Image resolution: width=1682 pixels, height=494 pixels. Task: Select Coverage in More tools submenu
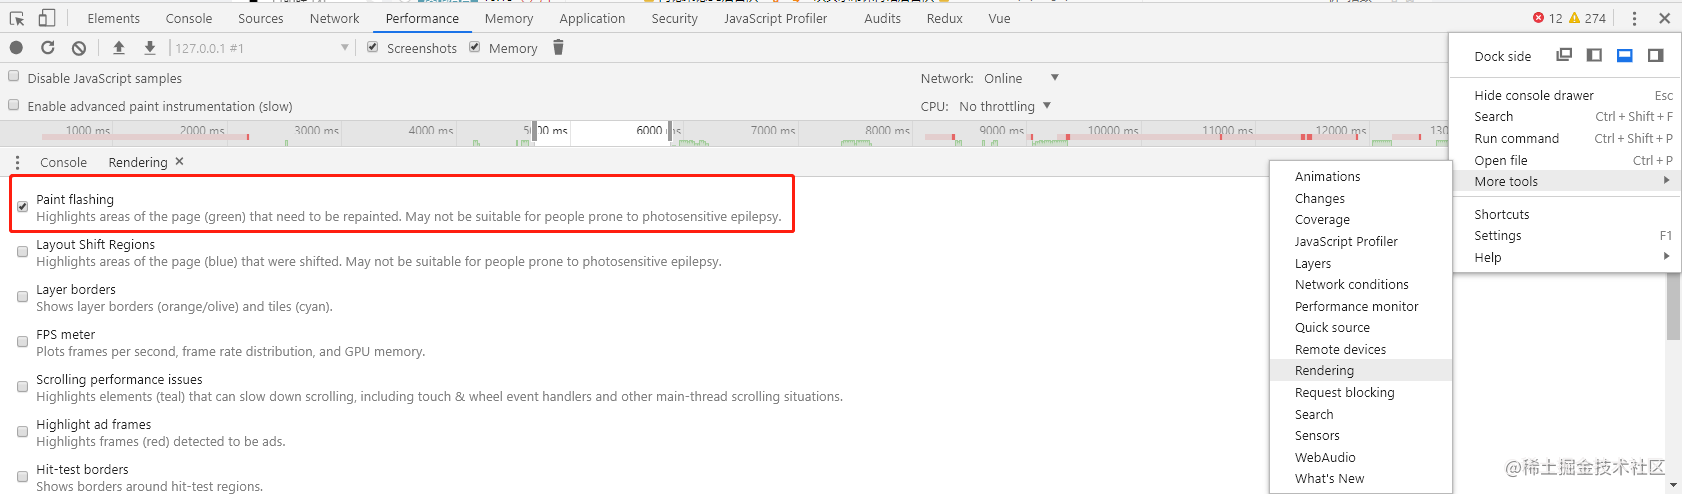[x=1360, y=219]
